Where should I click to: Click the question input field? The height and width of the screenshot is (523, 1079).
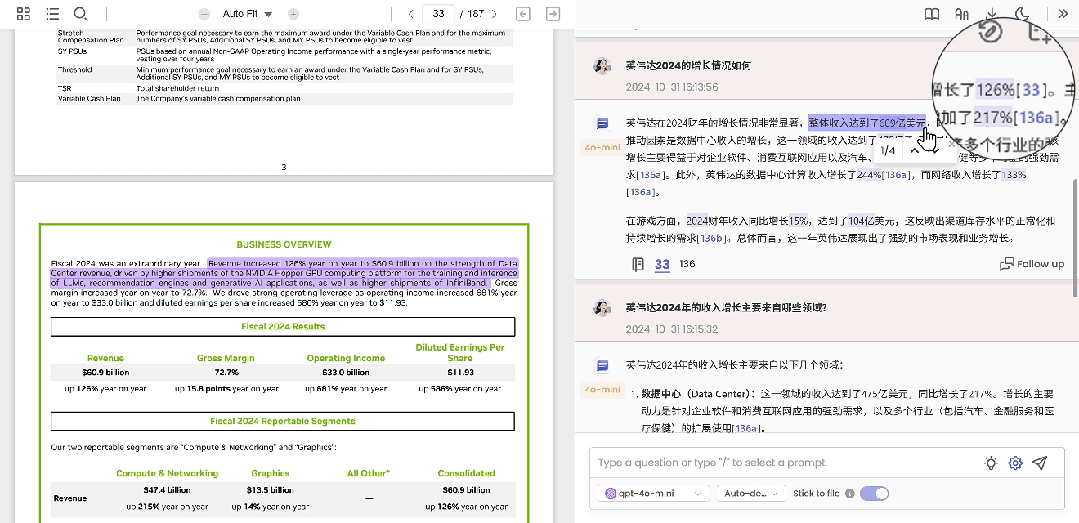coord(784,463)
